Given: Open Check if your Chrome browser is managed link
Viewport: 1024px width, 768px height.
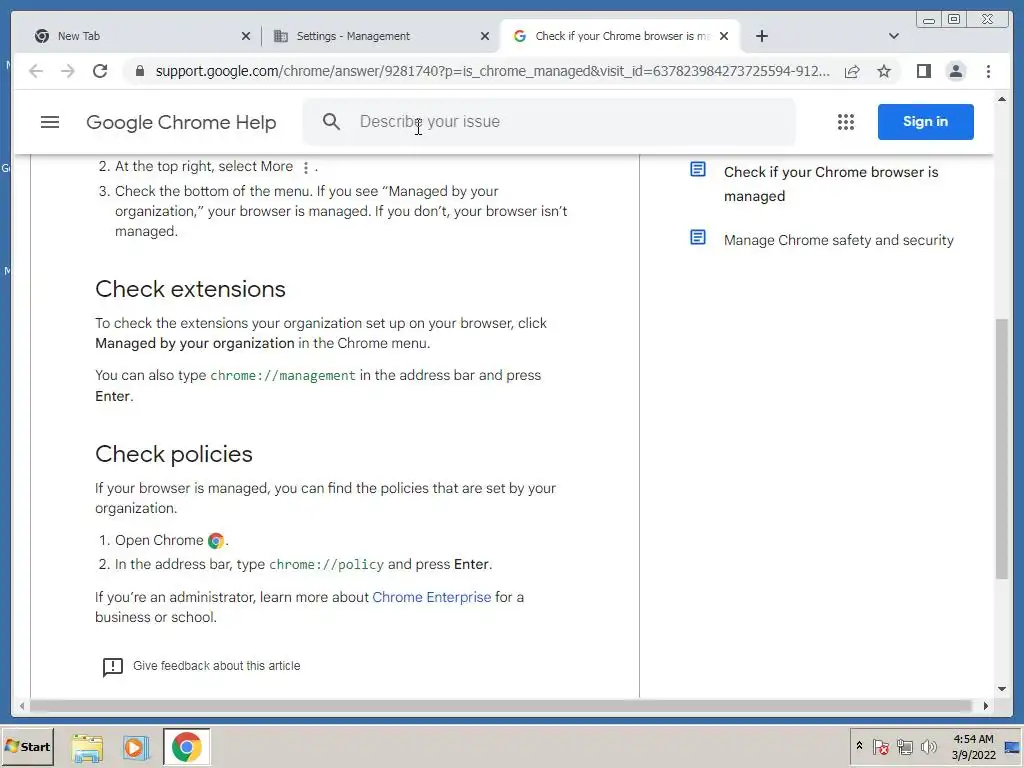Looking at the screenshot, I should (831, 184).
